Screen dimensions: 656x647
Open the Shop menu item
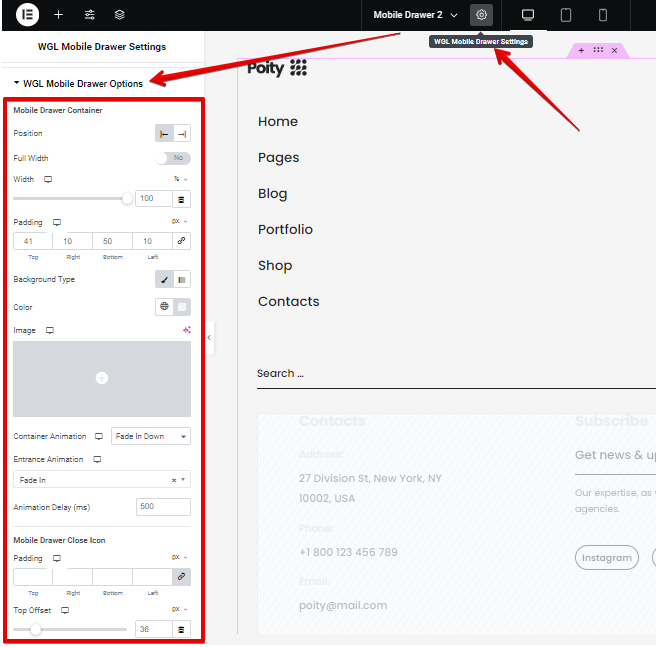click(275, 265)
